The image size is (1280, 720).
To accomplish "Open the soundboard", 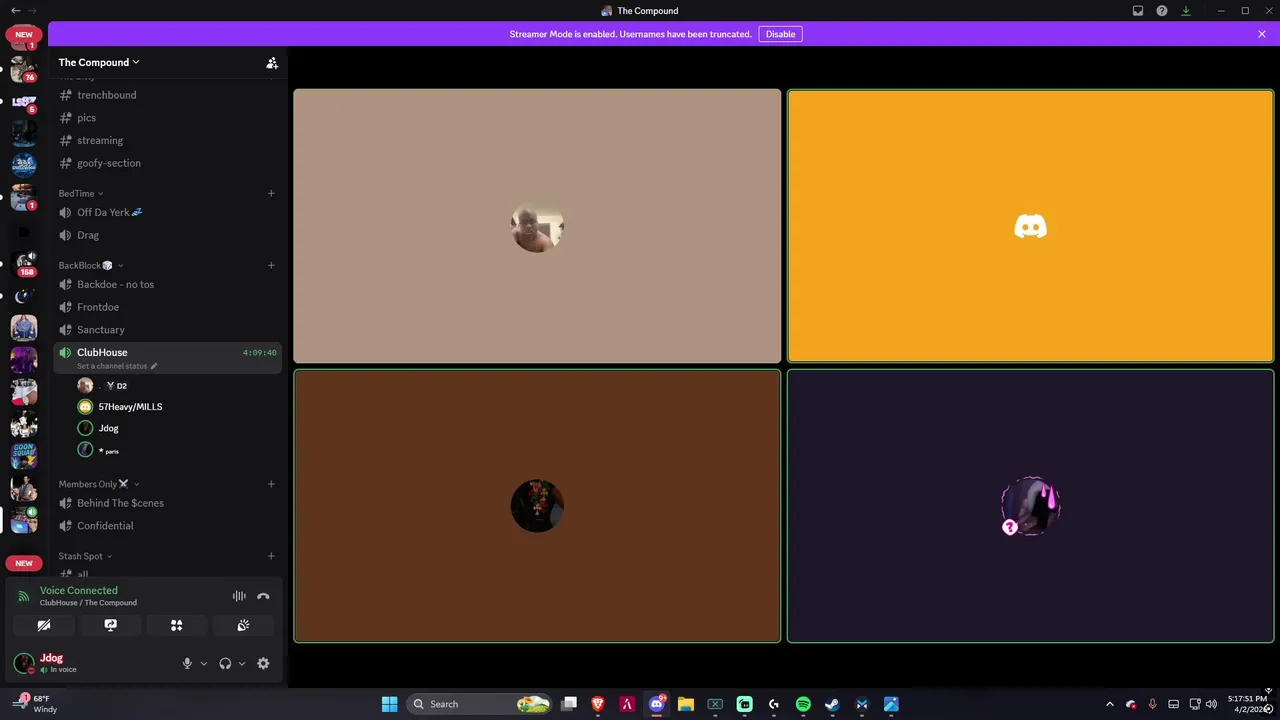I will [243, 625].
